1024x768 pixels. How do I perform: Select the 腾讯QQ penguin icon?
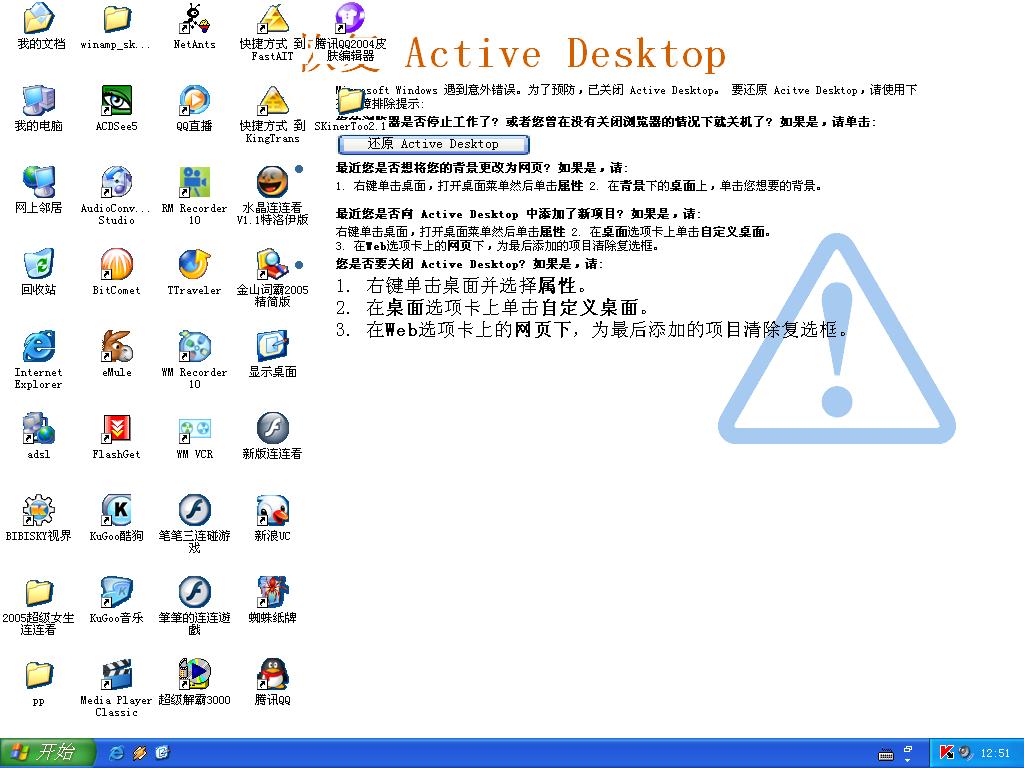pos(272,675)
